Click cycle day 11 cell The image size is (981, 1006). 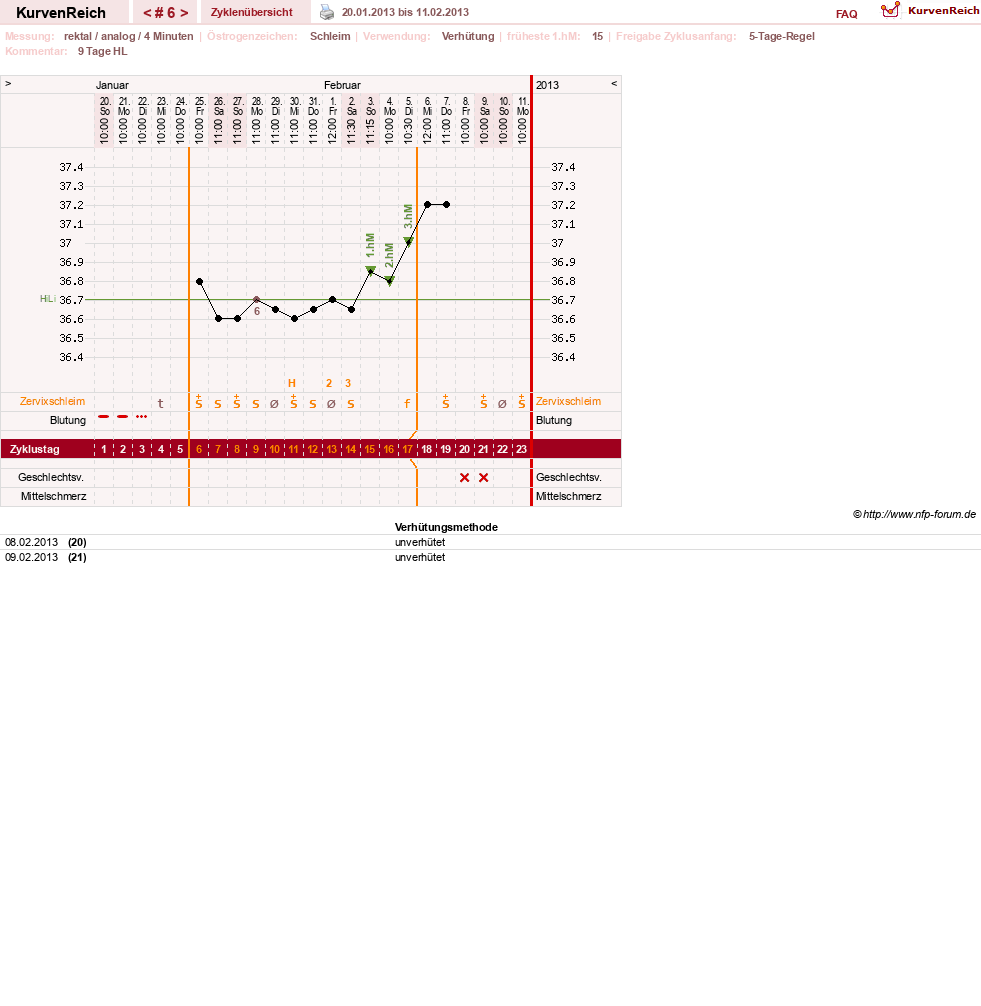(x=293, y=449)
